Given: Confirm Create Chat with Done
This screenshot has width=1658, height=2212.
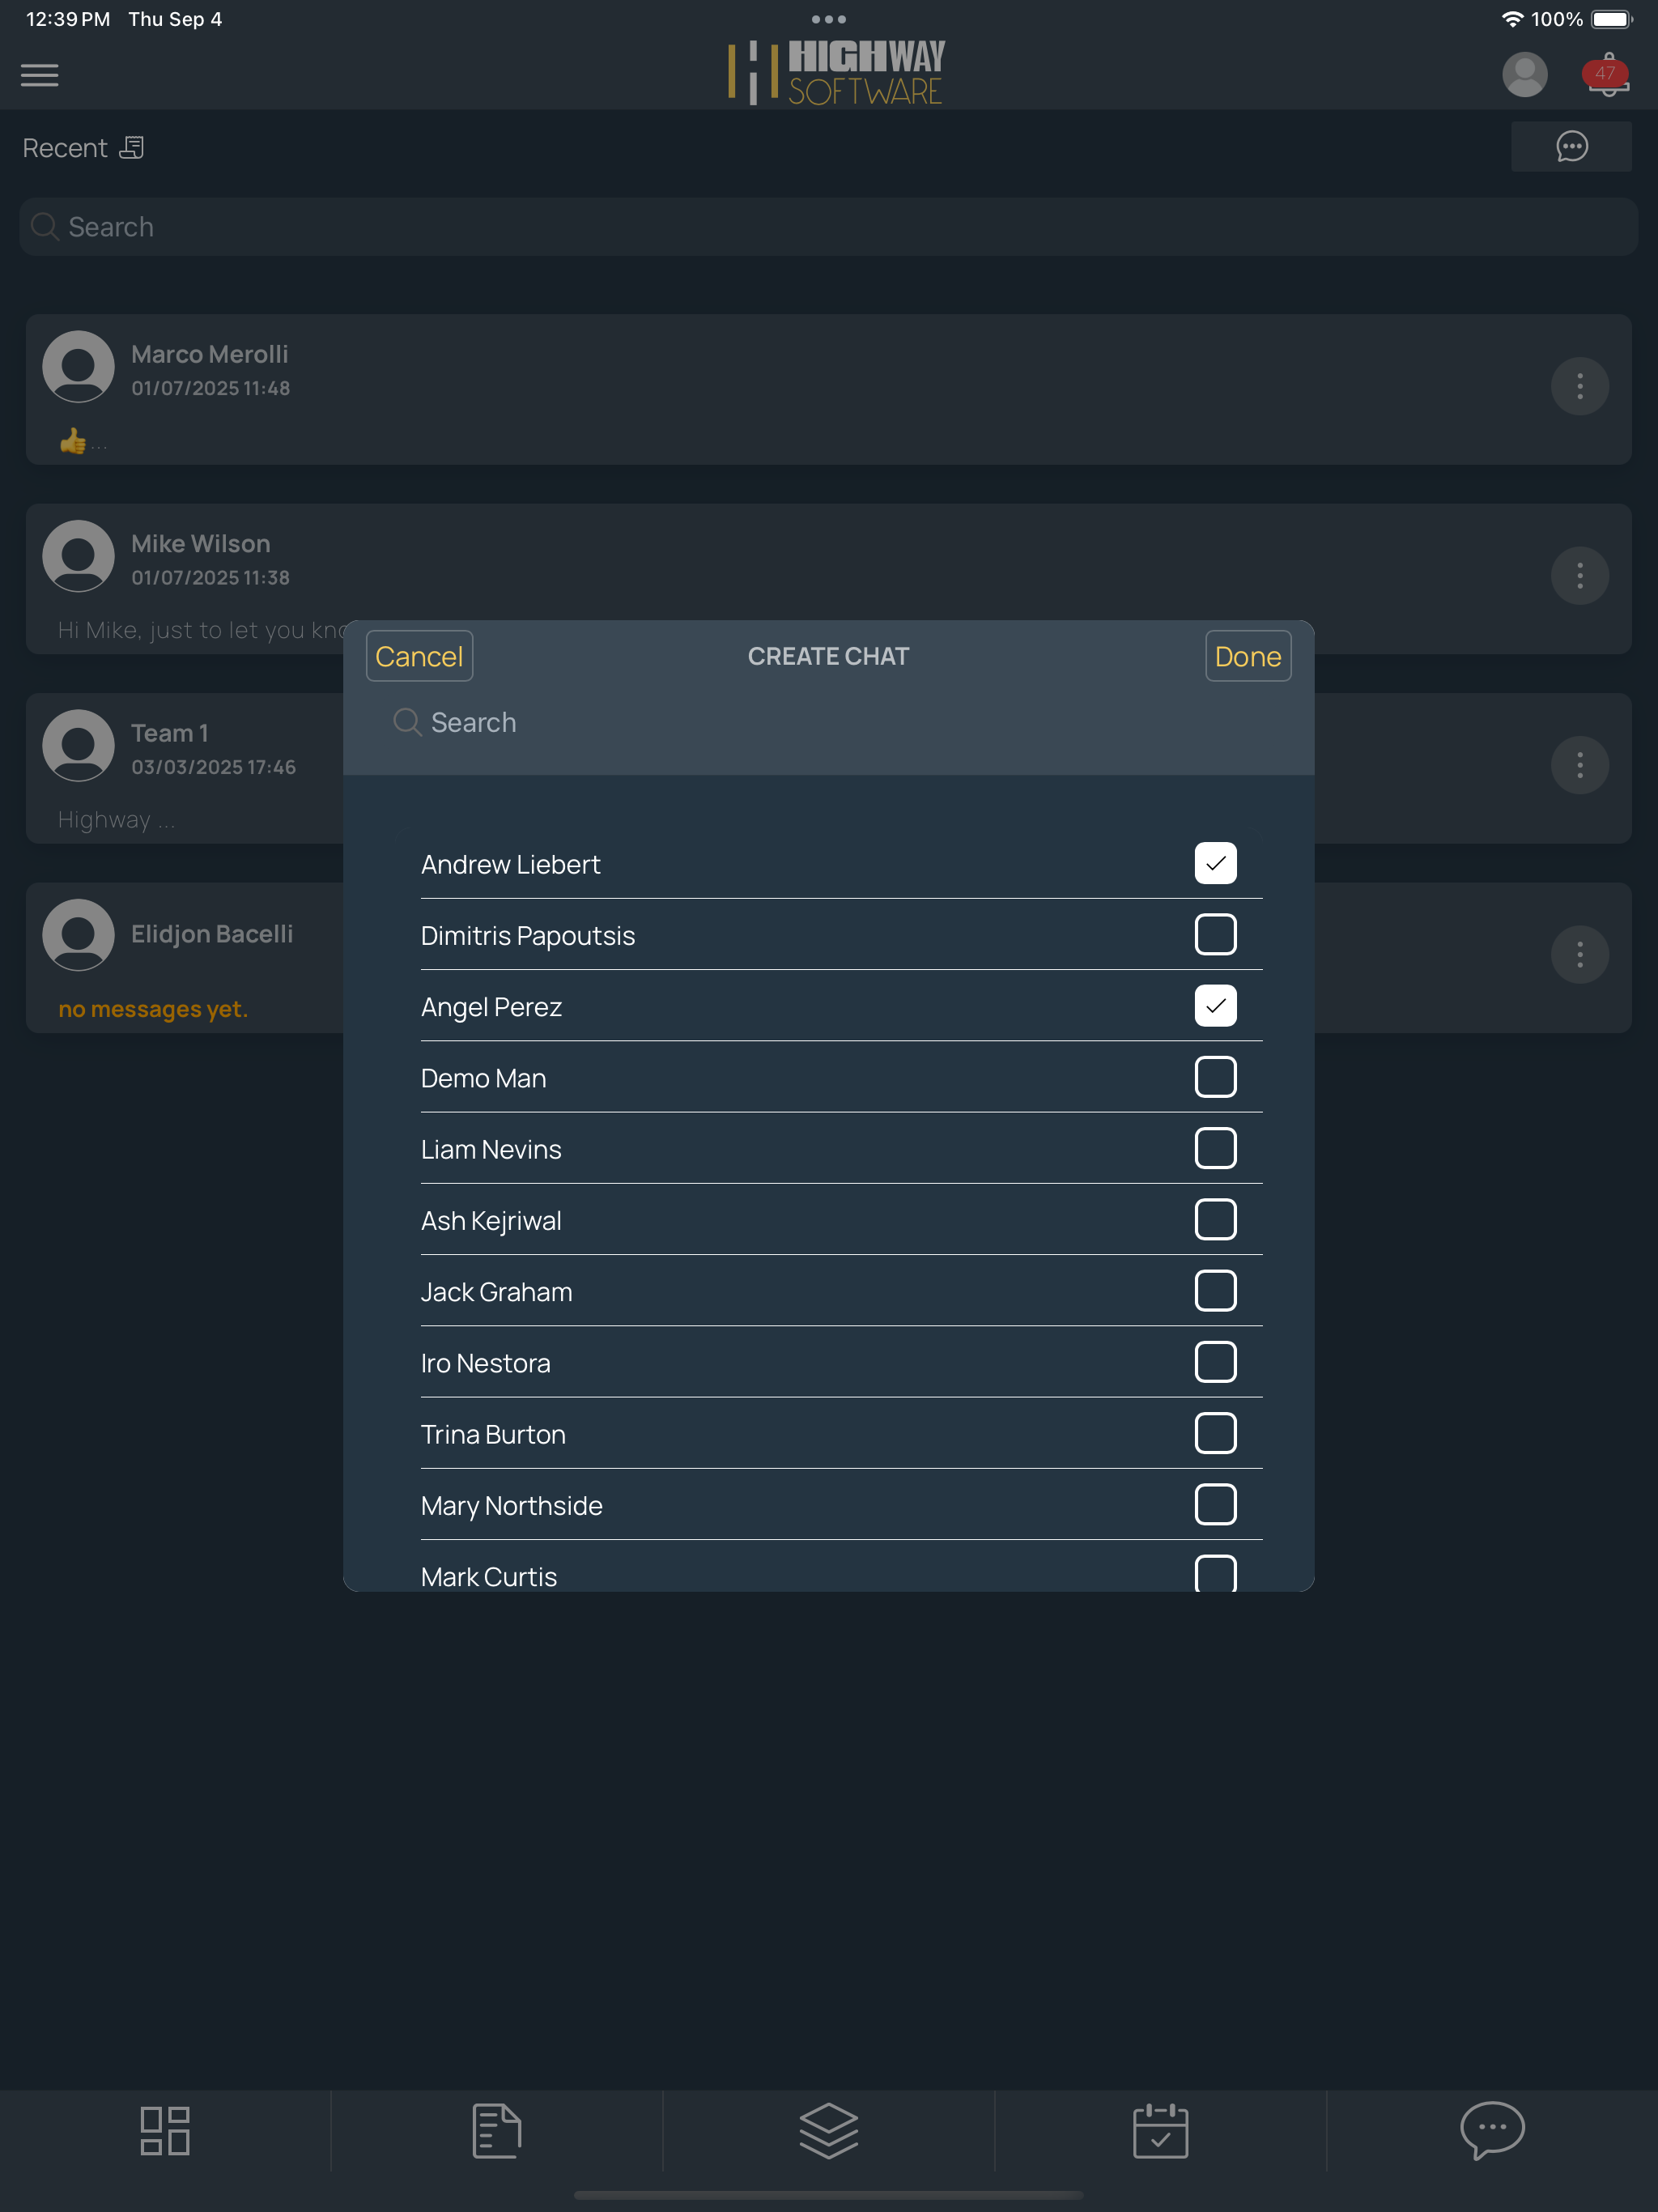Looking at the screenshot, I should click(x=1247, y=656).
